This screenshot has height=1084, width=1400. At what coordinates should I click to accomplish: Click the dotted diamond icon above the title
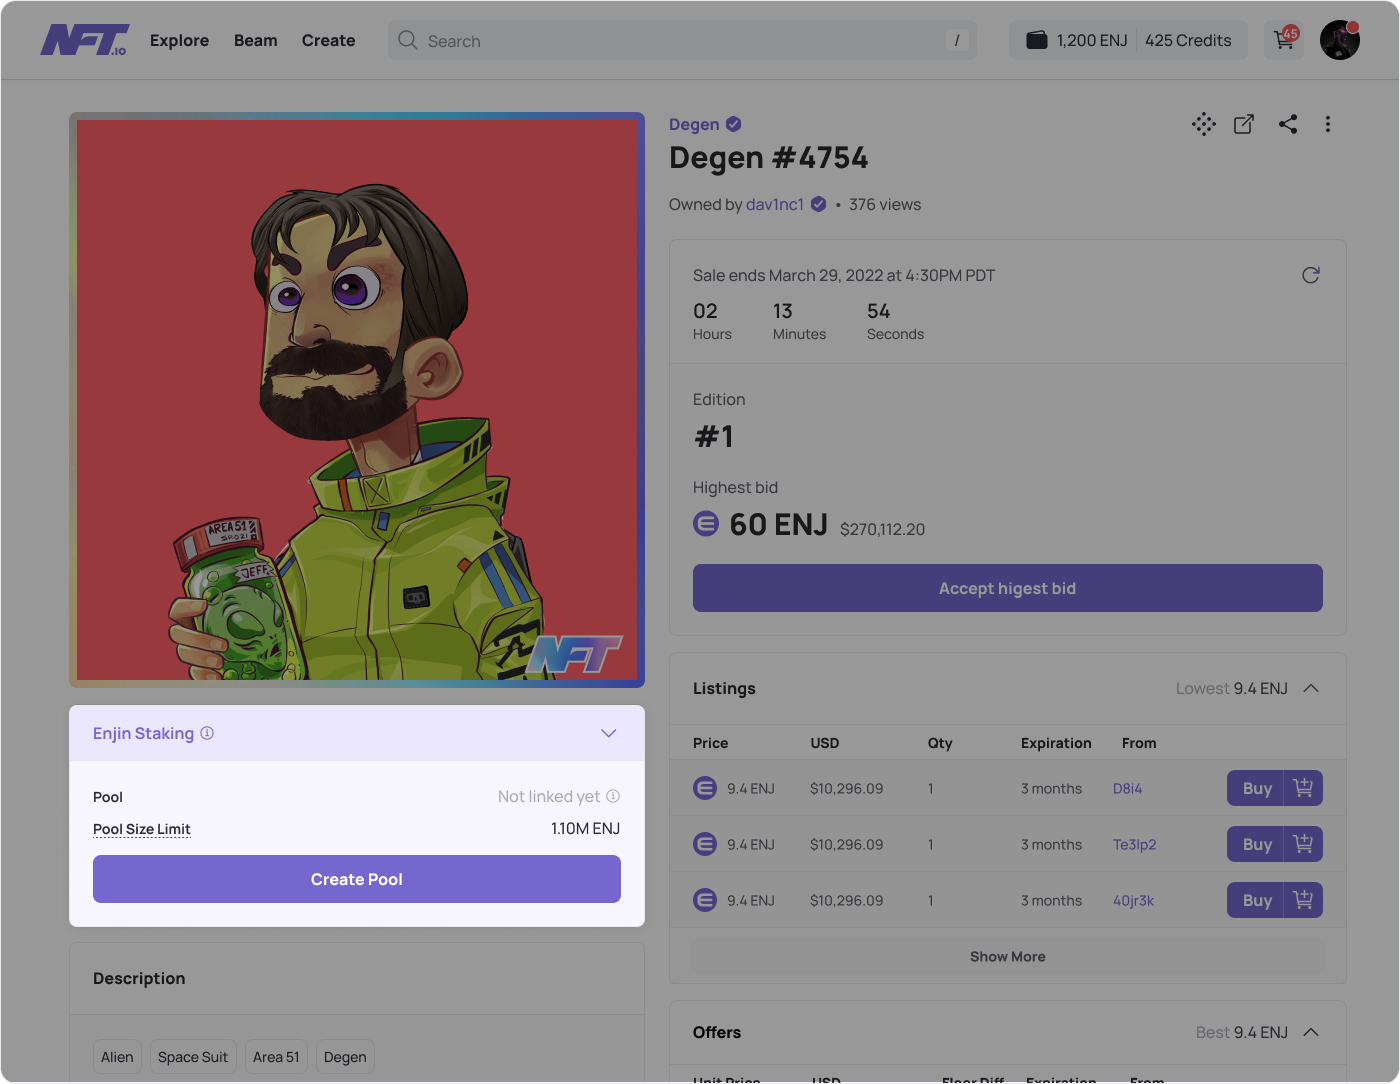1204,124
